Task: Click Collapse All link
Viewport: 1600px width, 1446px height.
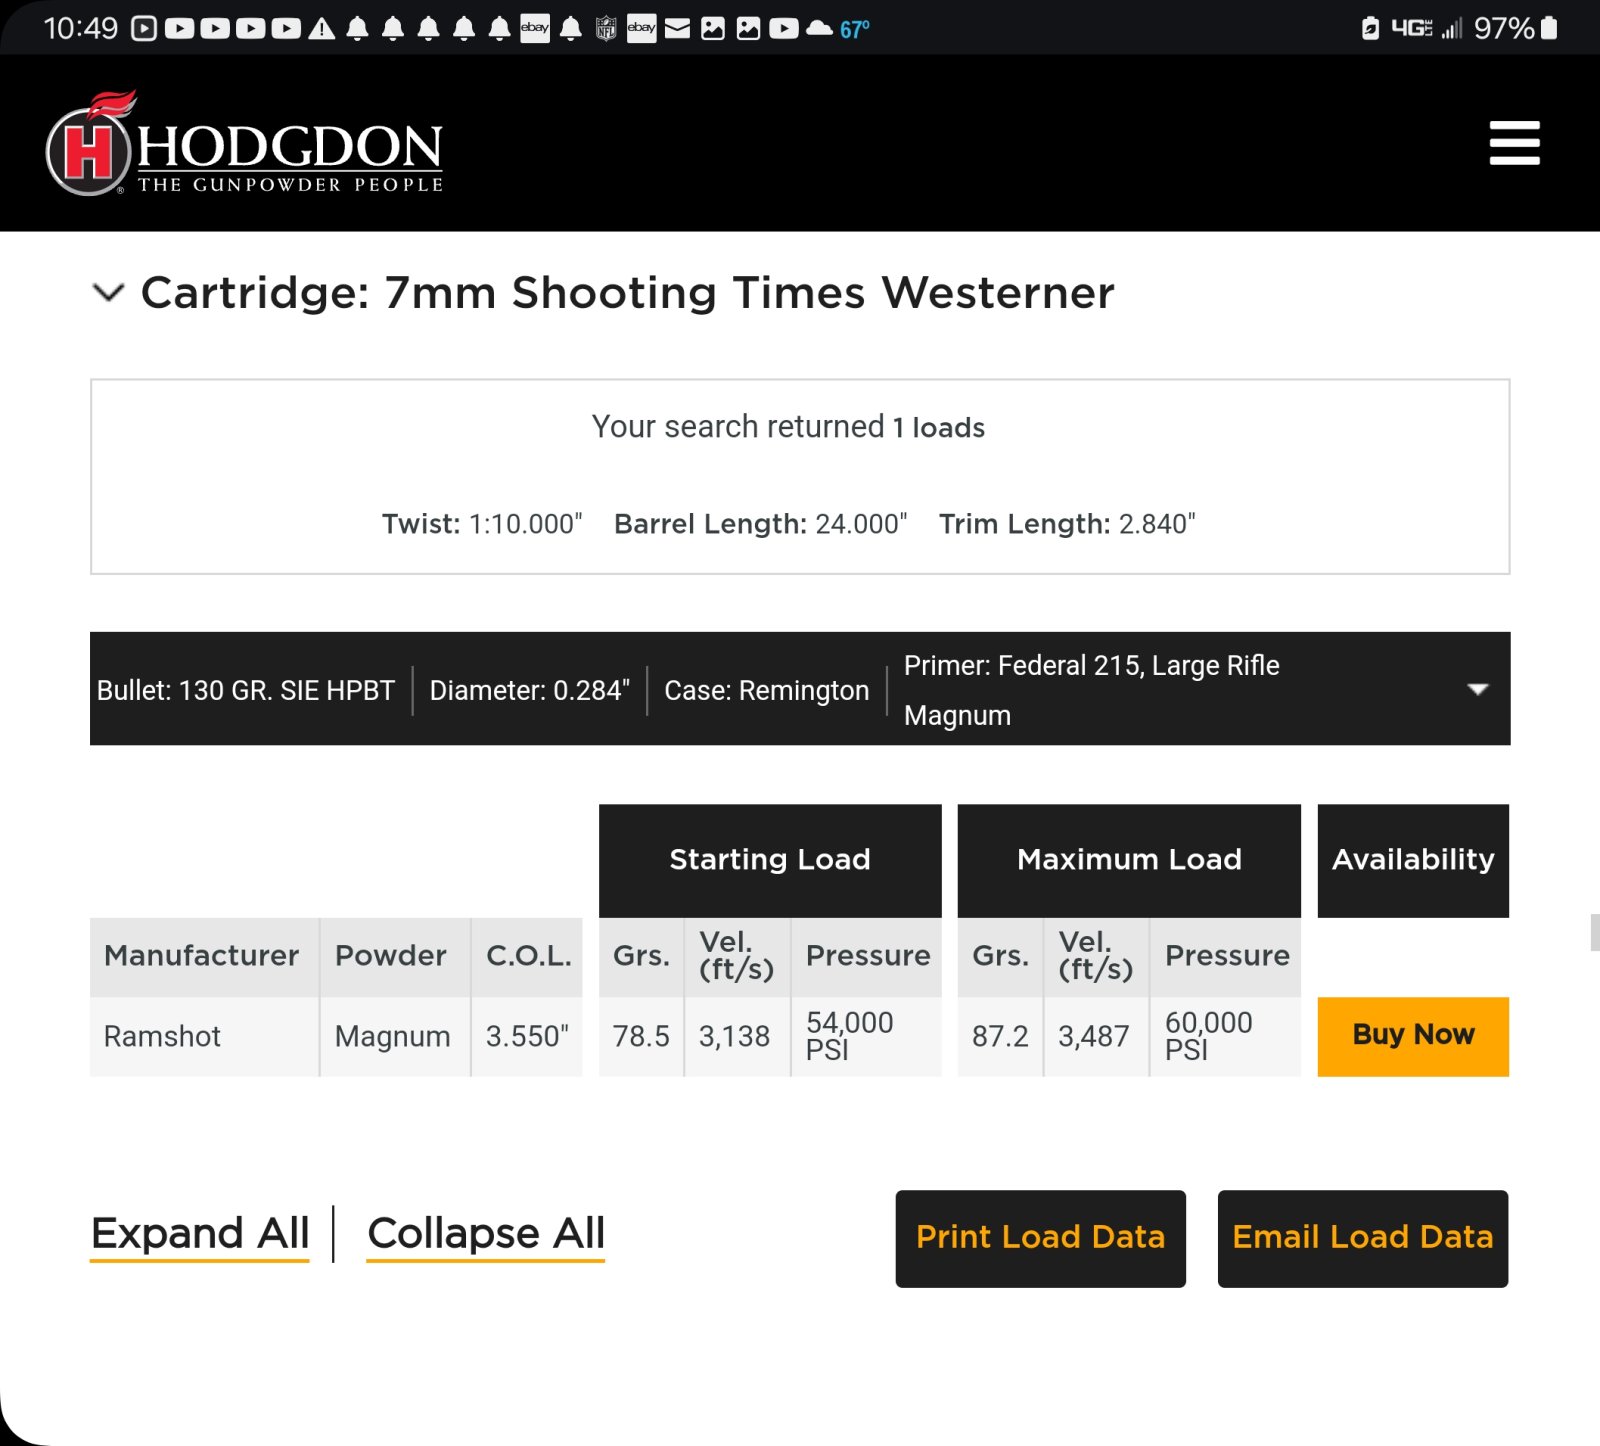Action: pos(486,1235)
